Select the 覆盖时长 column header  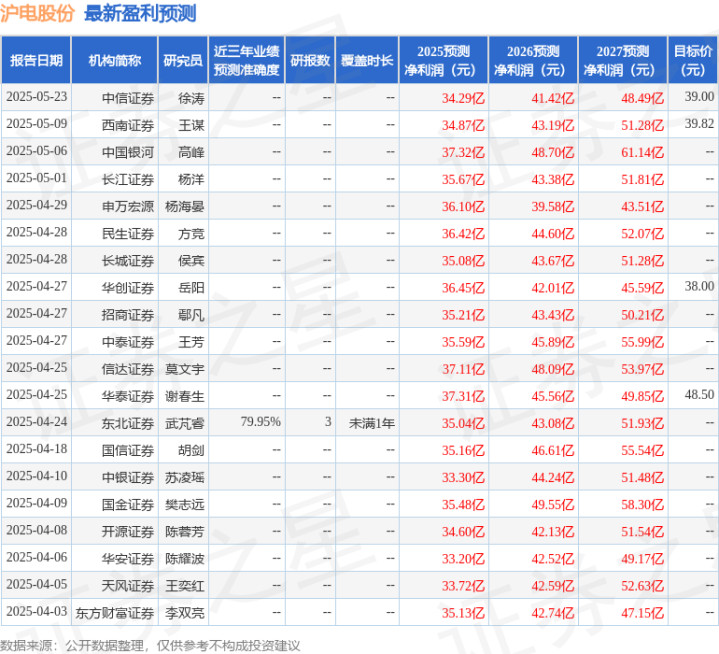click(367, 60)
